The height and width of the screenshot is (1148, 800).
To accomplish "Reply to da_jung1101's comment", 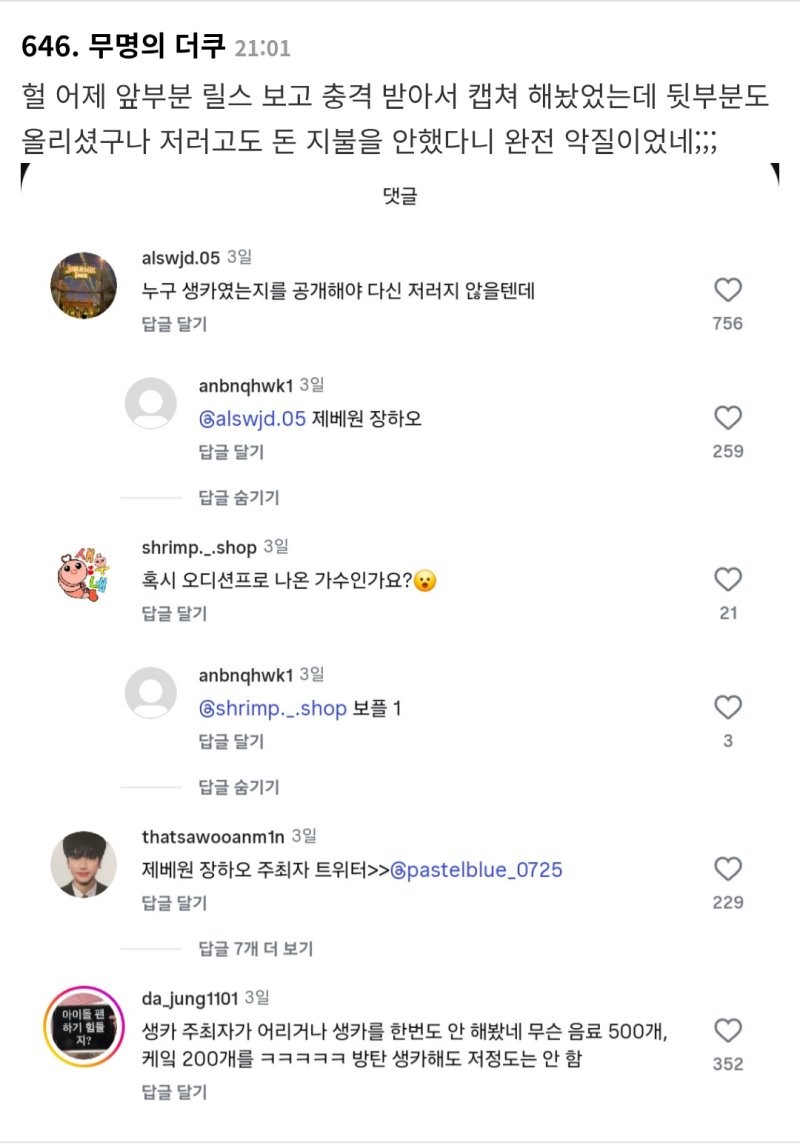I will pyautogui.click(x=174, y=1091).
